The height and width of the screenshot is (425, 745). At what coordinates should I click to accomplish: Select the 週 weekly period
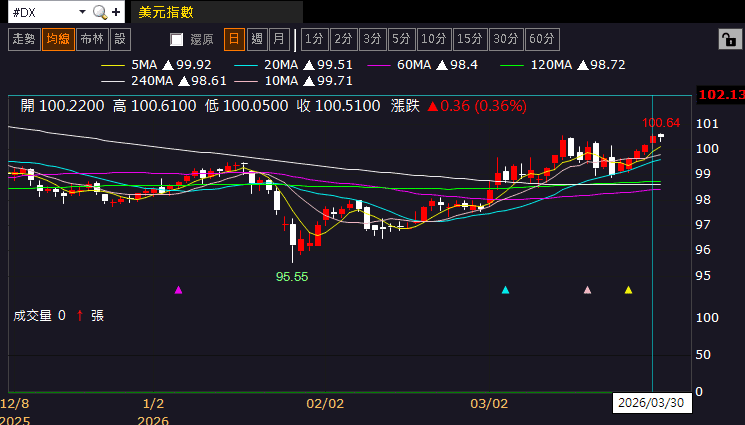click(257, 39)
